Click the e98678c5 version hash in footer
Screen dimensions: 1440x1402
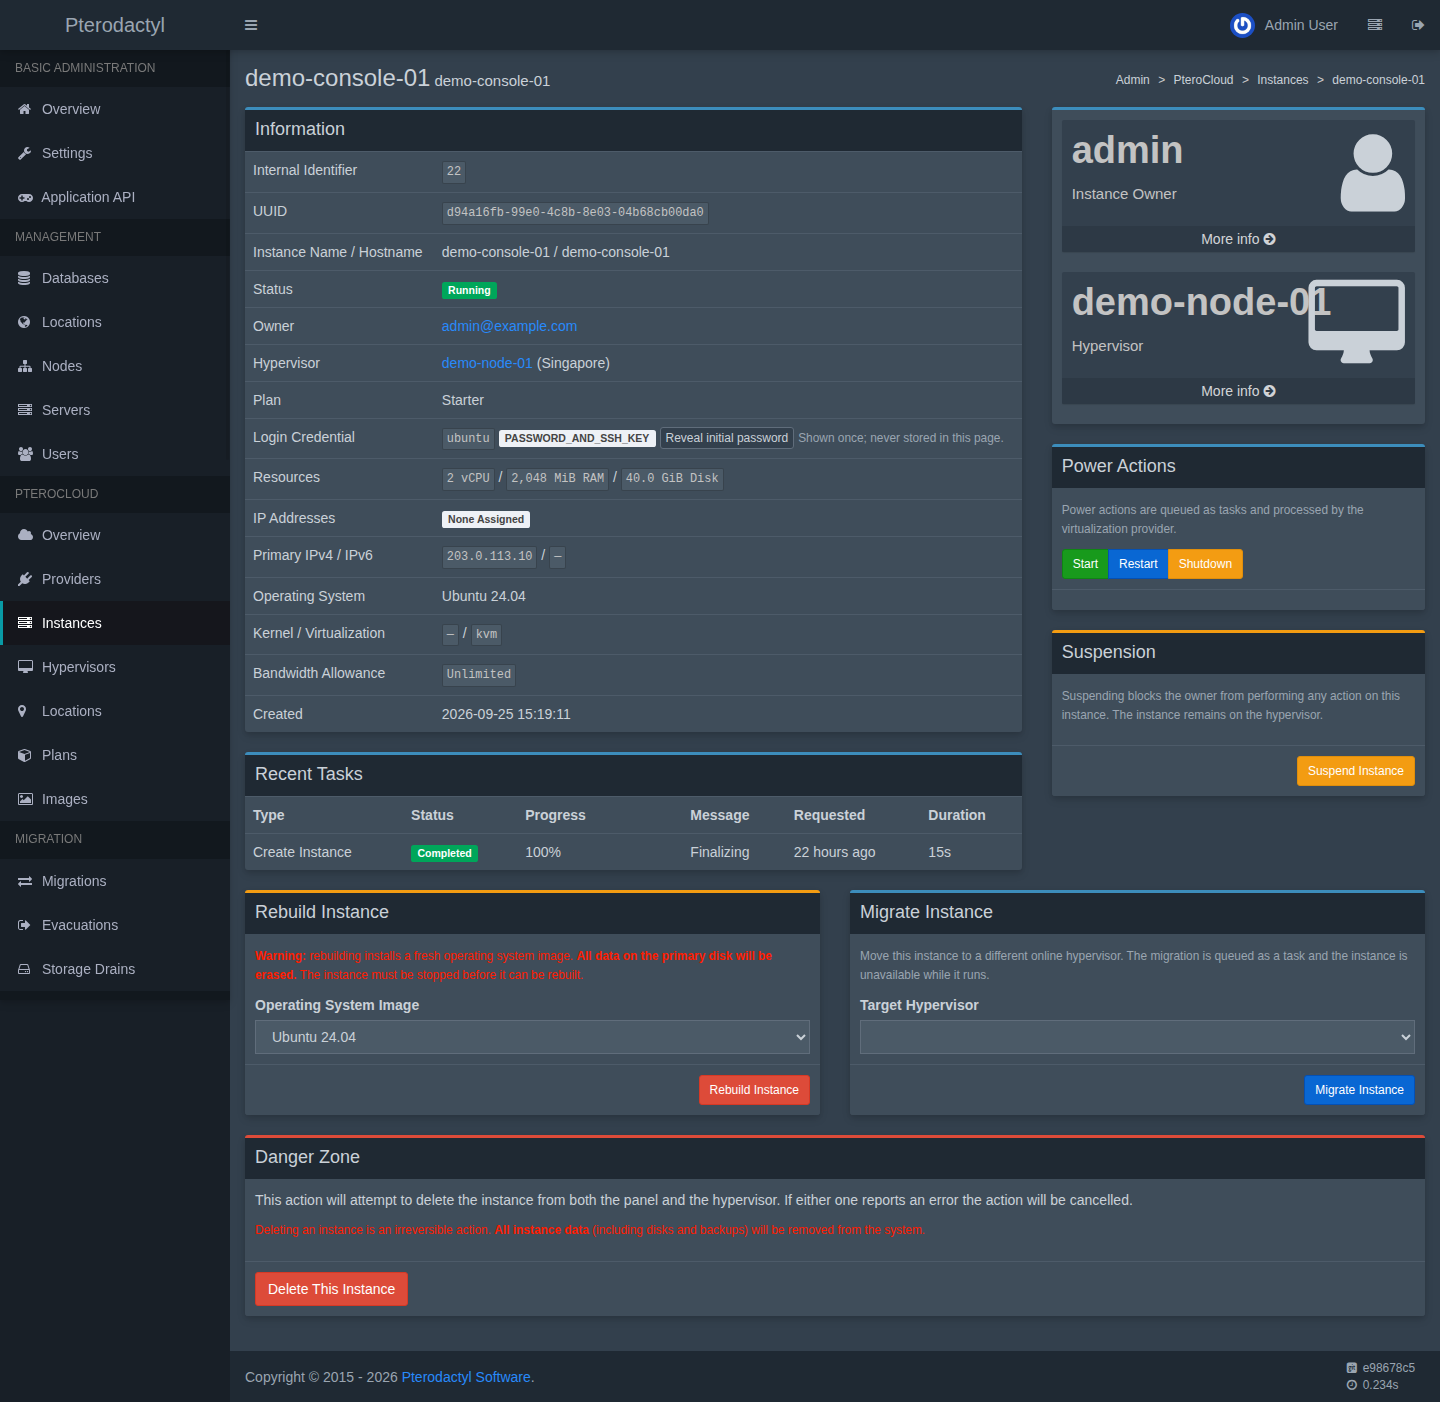[1388, 1368]
